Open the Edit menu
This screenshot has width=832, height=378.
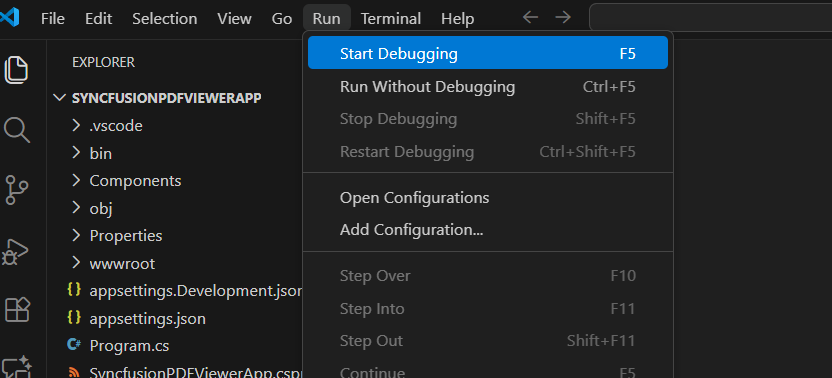click(x=98, y=19)
